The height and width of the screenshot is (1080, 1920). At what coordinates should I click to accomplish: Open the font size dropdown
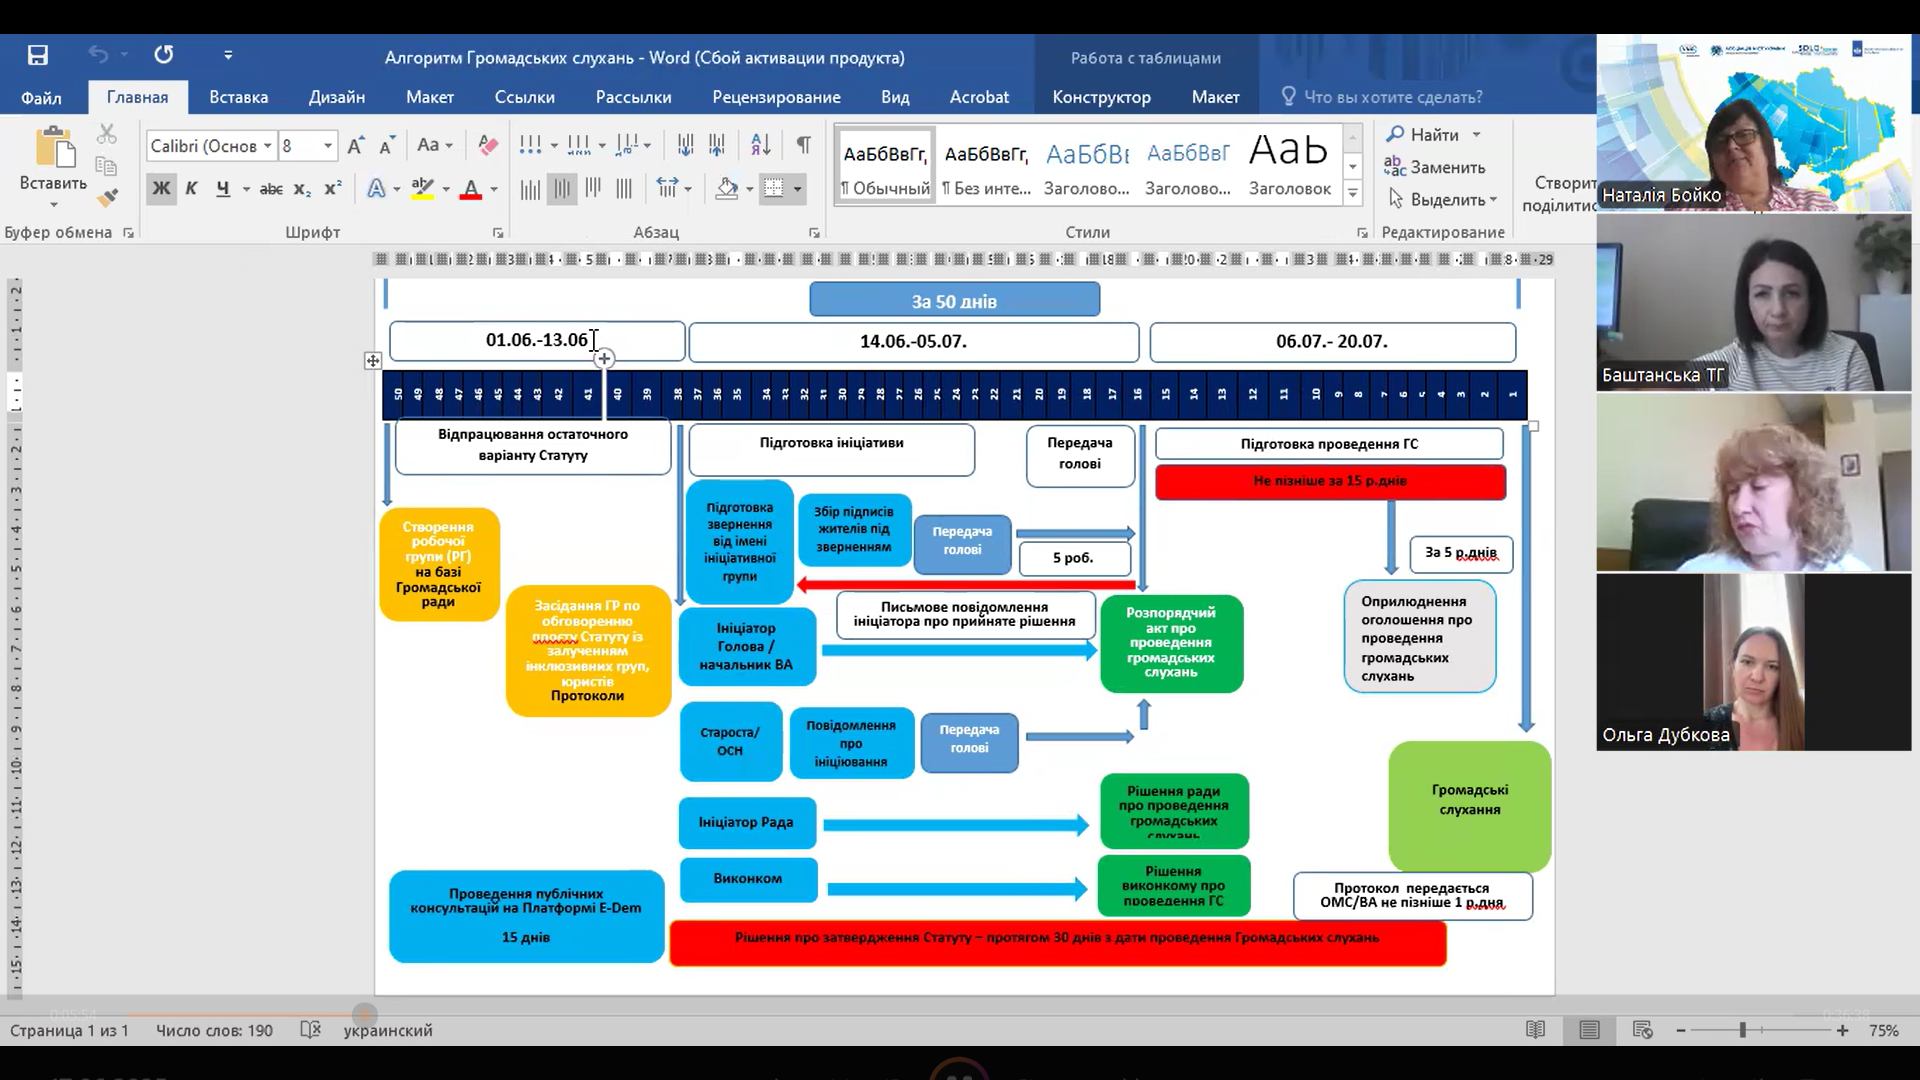pos(327,146)
